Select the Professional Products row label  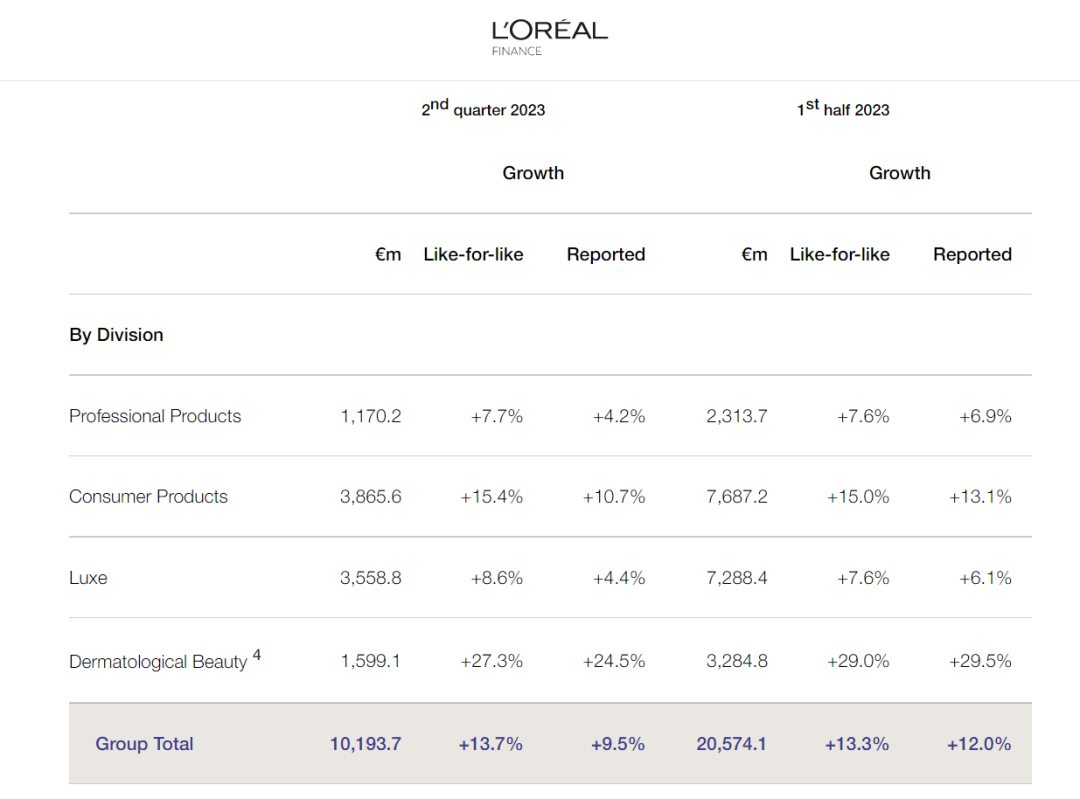(x=155, y=416)
